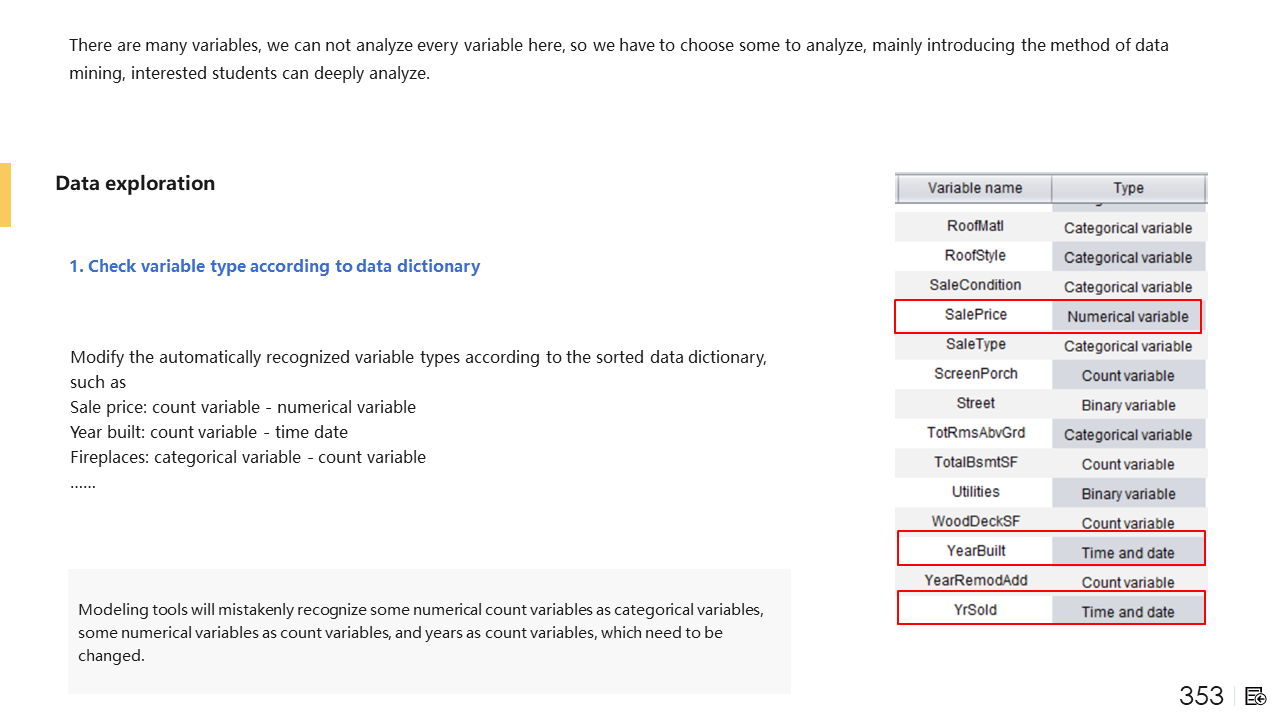Click the 'Type' column header
The width and height of the screenshot is (1280, 720).
coord(1128,188)
